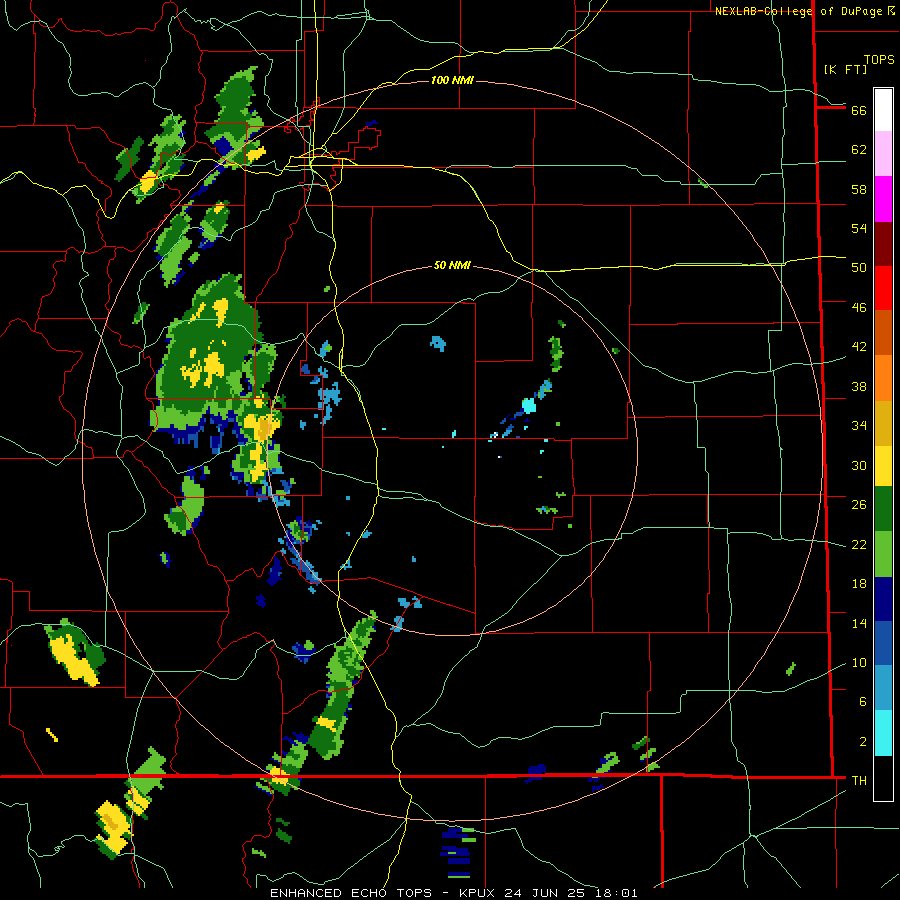Click the 100 NMI range ring label

coord(452,80)
